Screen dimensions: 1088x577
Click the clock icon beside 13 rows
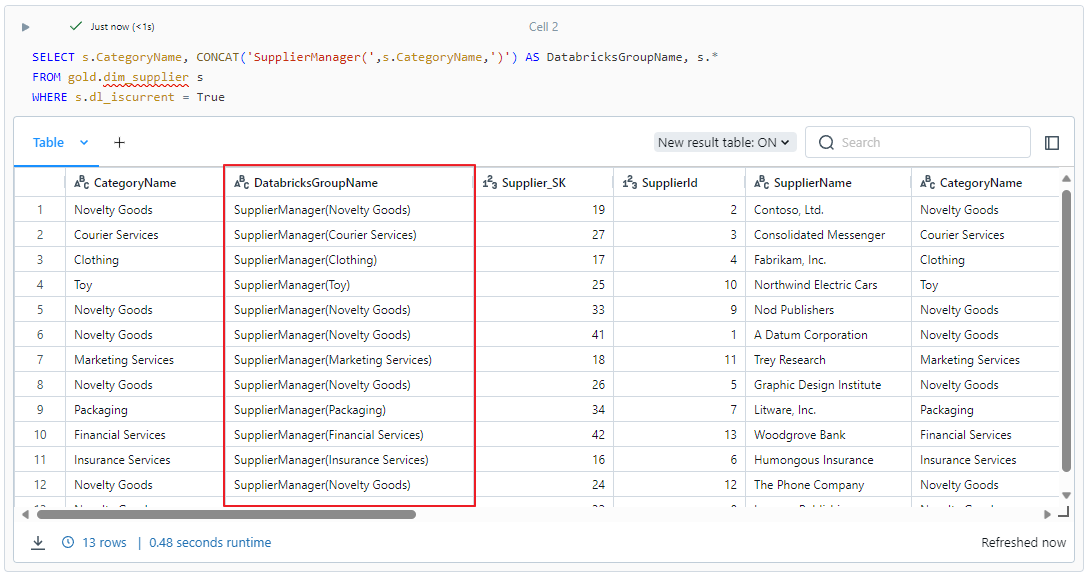click(68, 542)
